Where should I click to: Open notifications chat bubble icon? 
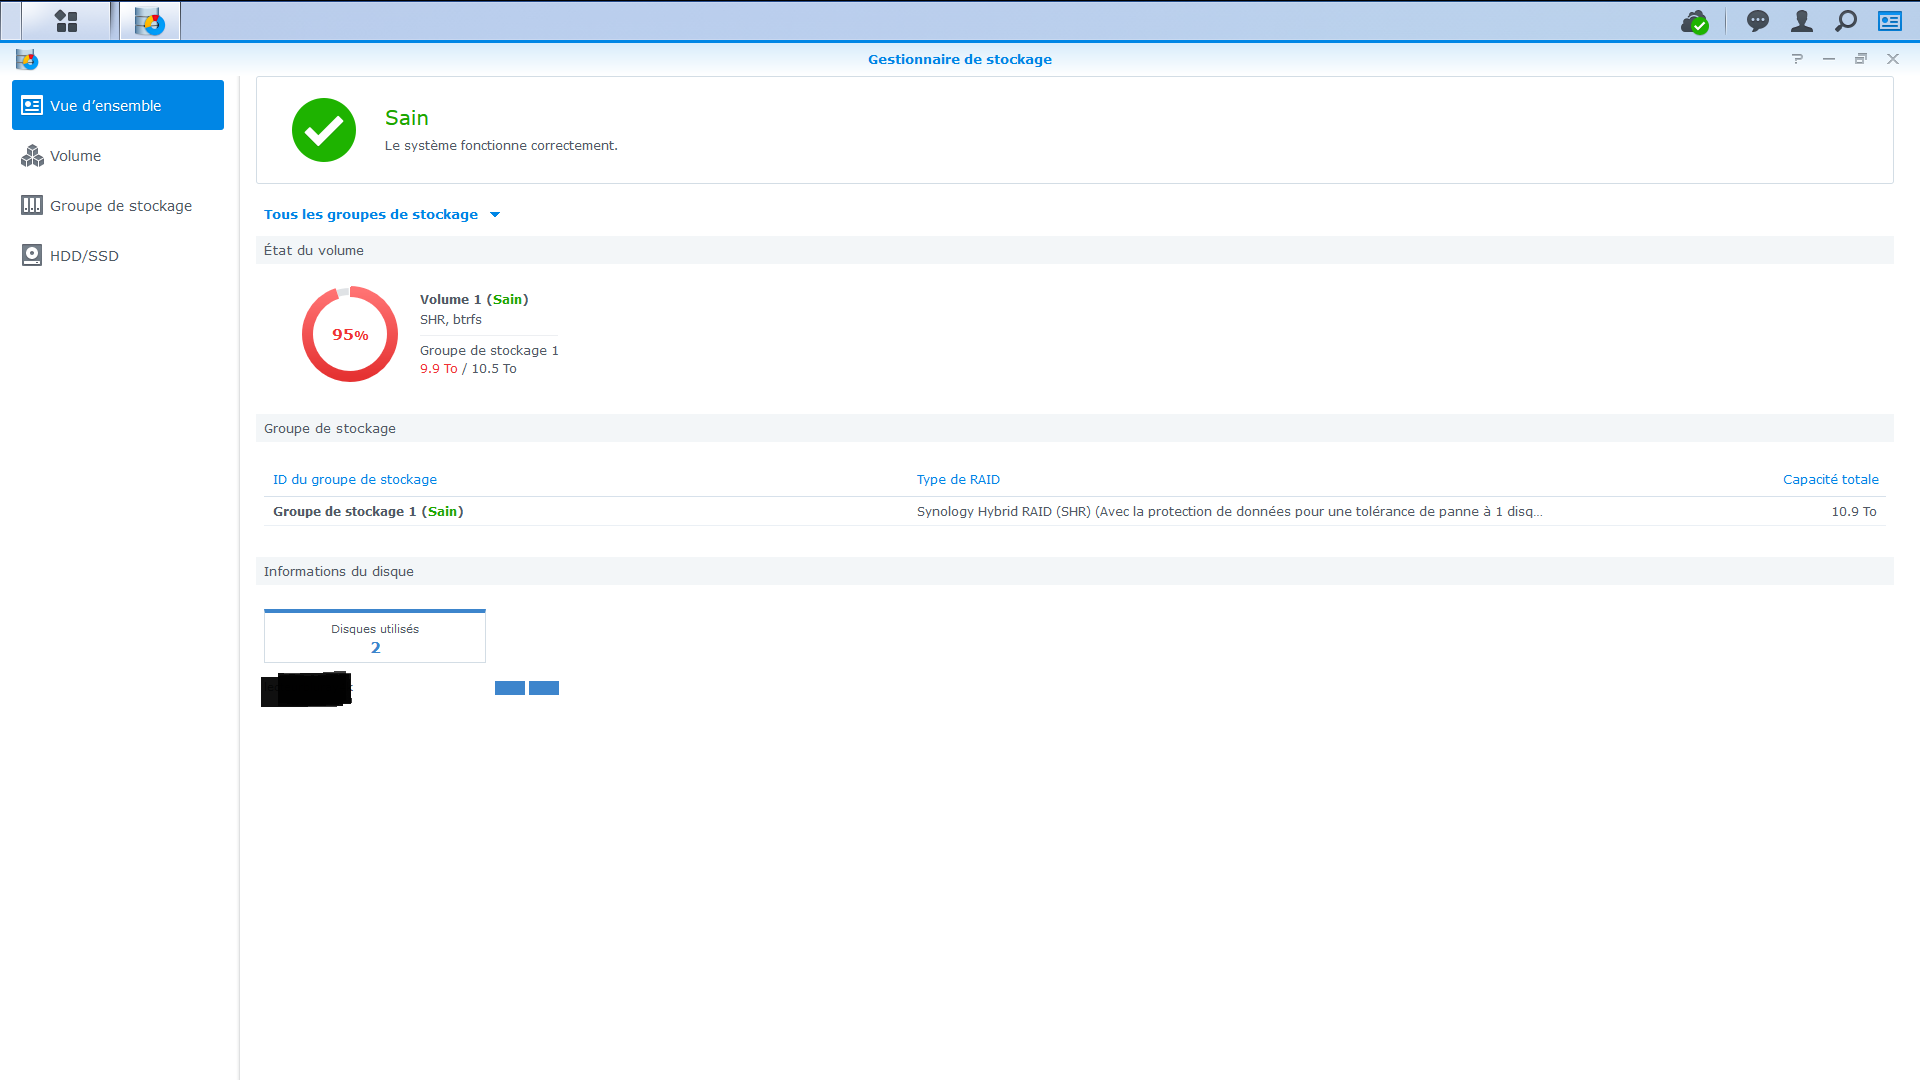click(x=1757, y=21)
